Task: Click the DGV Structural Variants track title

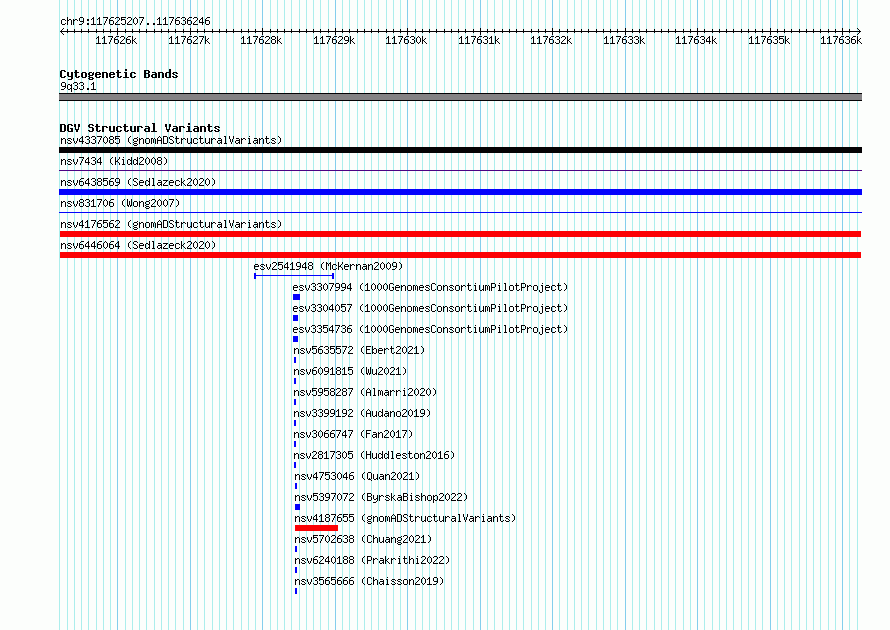Action: [x=140, y=128]
